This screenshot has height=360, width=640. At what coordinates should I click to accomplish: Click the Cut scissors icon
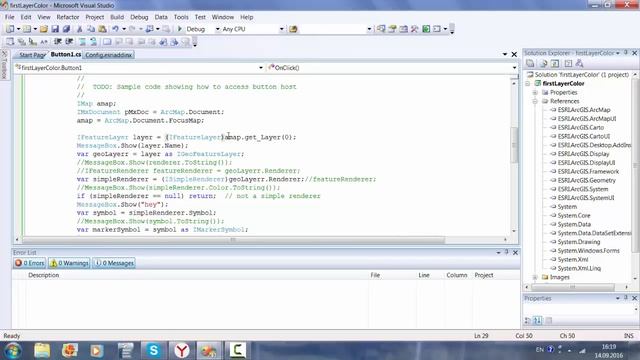click(x=80, y=29)
